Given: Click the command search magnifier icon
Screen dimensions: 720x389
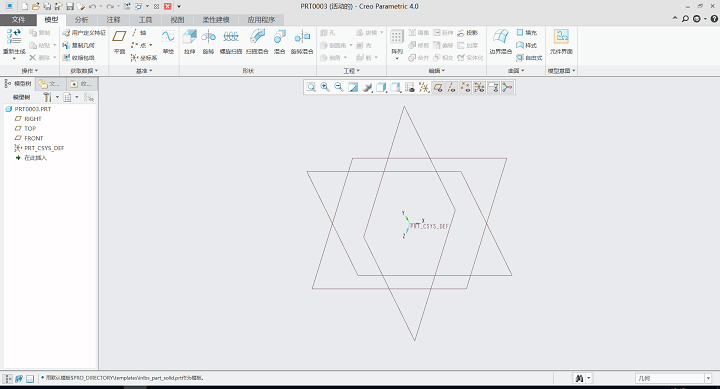Looking at the screenshot, I should [686, 19].
